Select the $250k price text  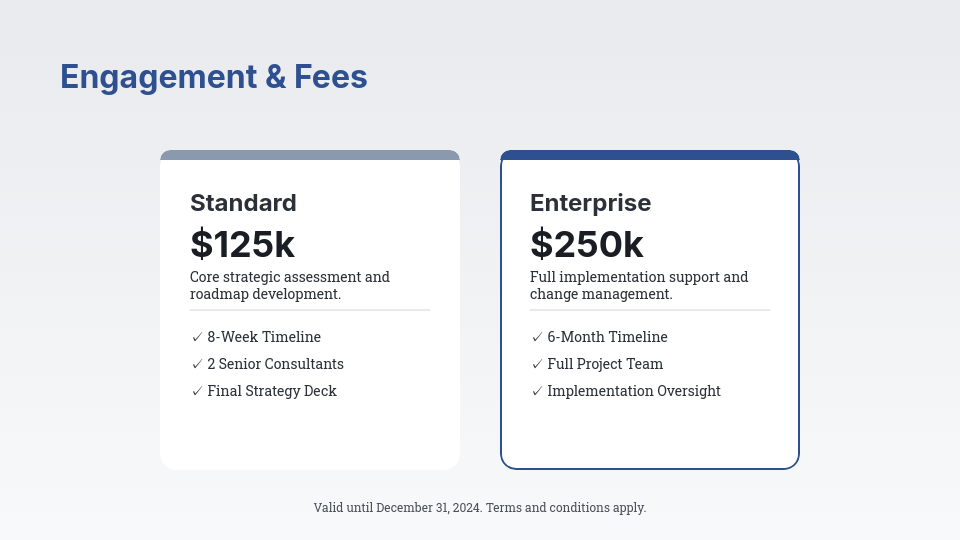586,245
